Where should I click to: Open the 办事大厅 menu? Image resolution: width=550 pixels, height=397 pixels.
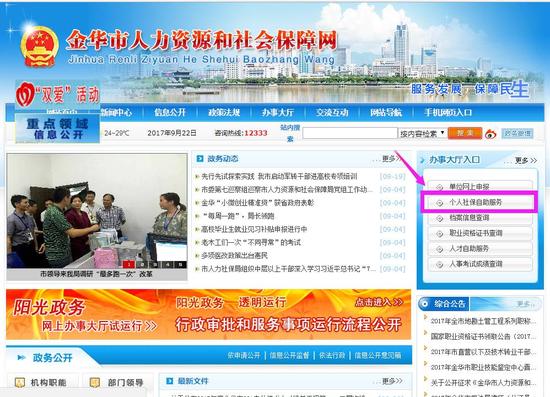click(278, 113)
